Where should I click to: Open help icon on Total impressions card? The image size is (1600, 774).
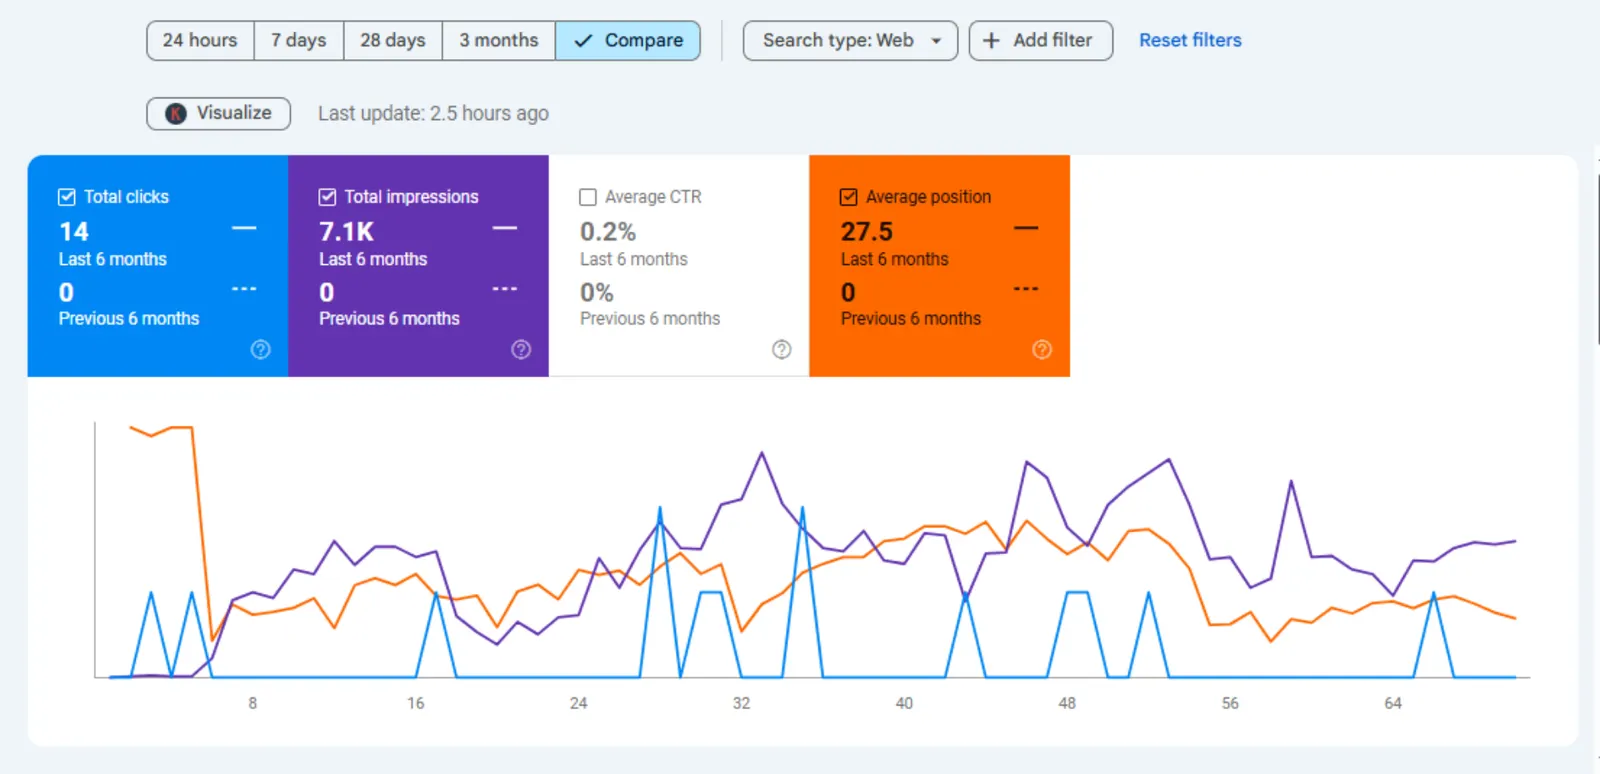pos(521,349)
